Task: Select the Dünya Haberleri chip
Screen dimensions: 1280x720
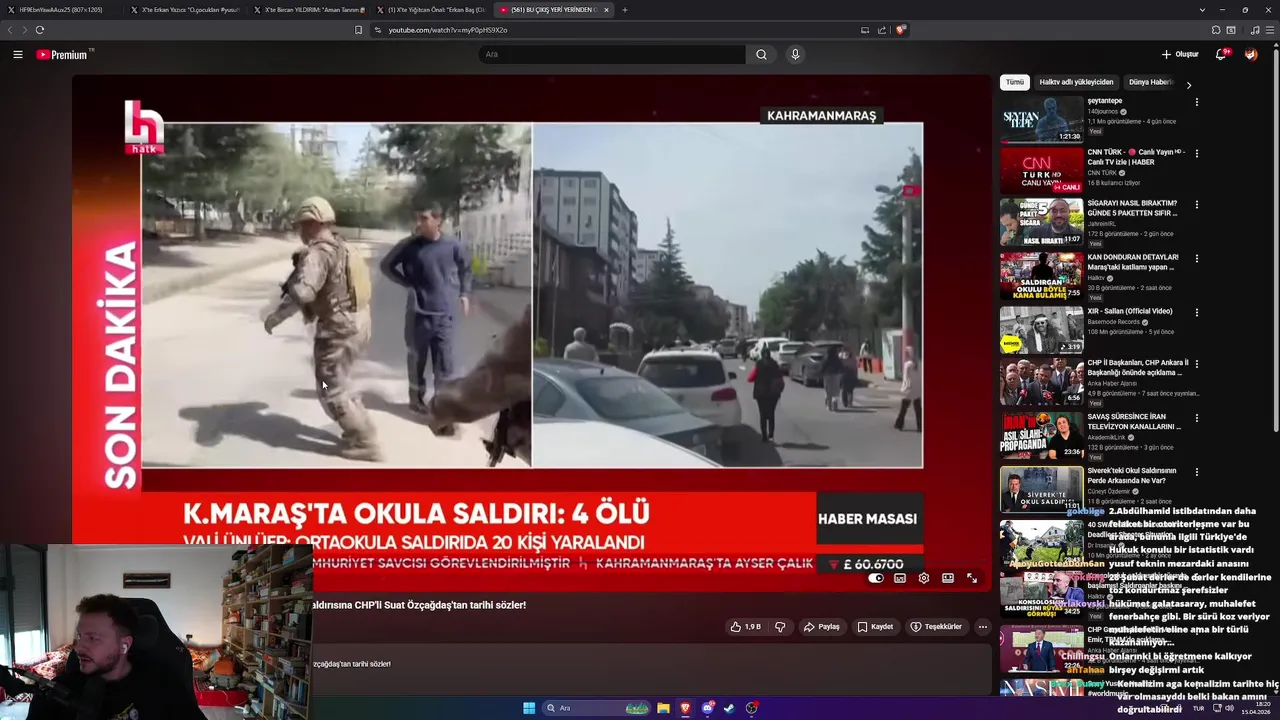Action: [1150, 82]
